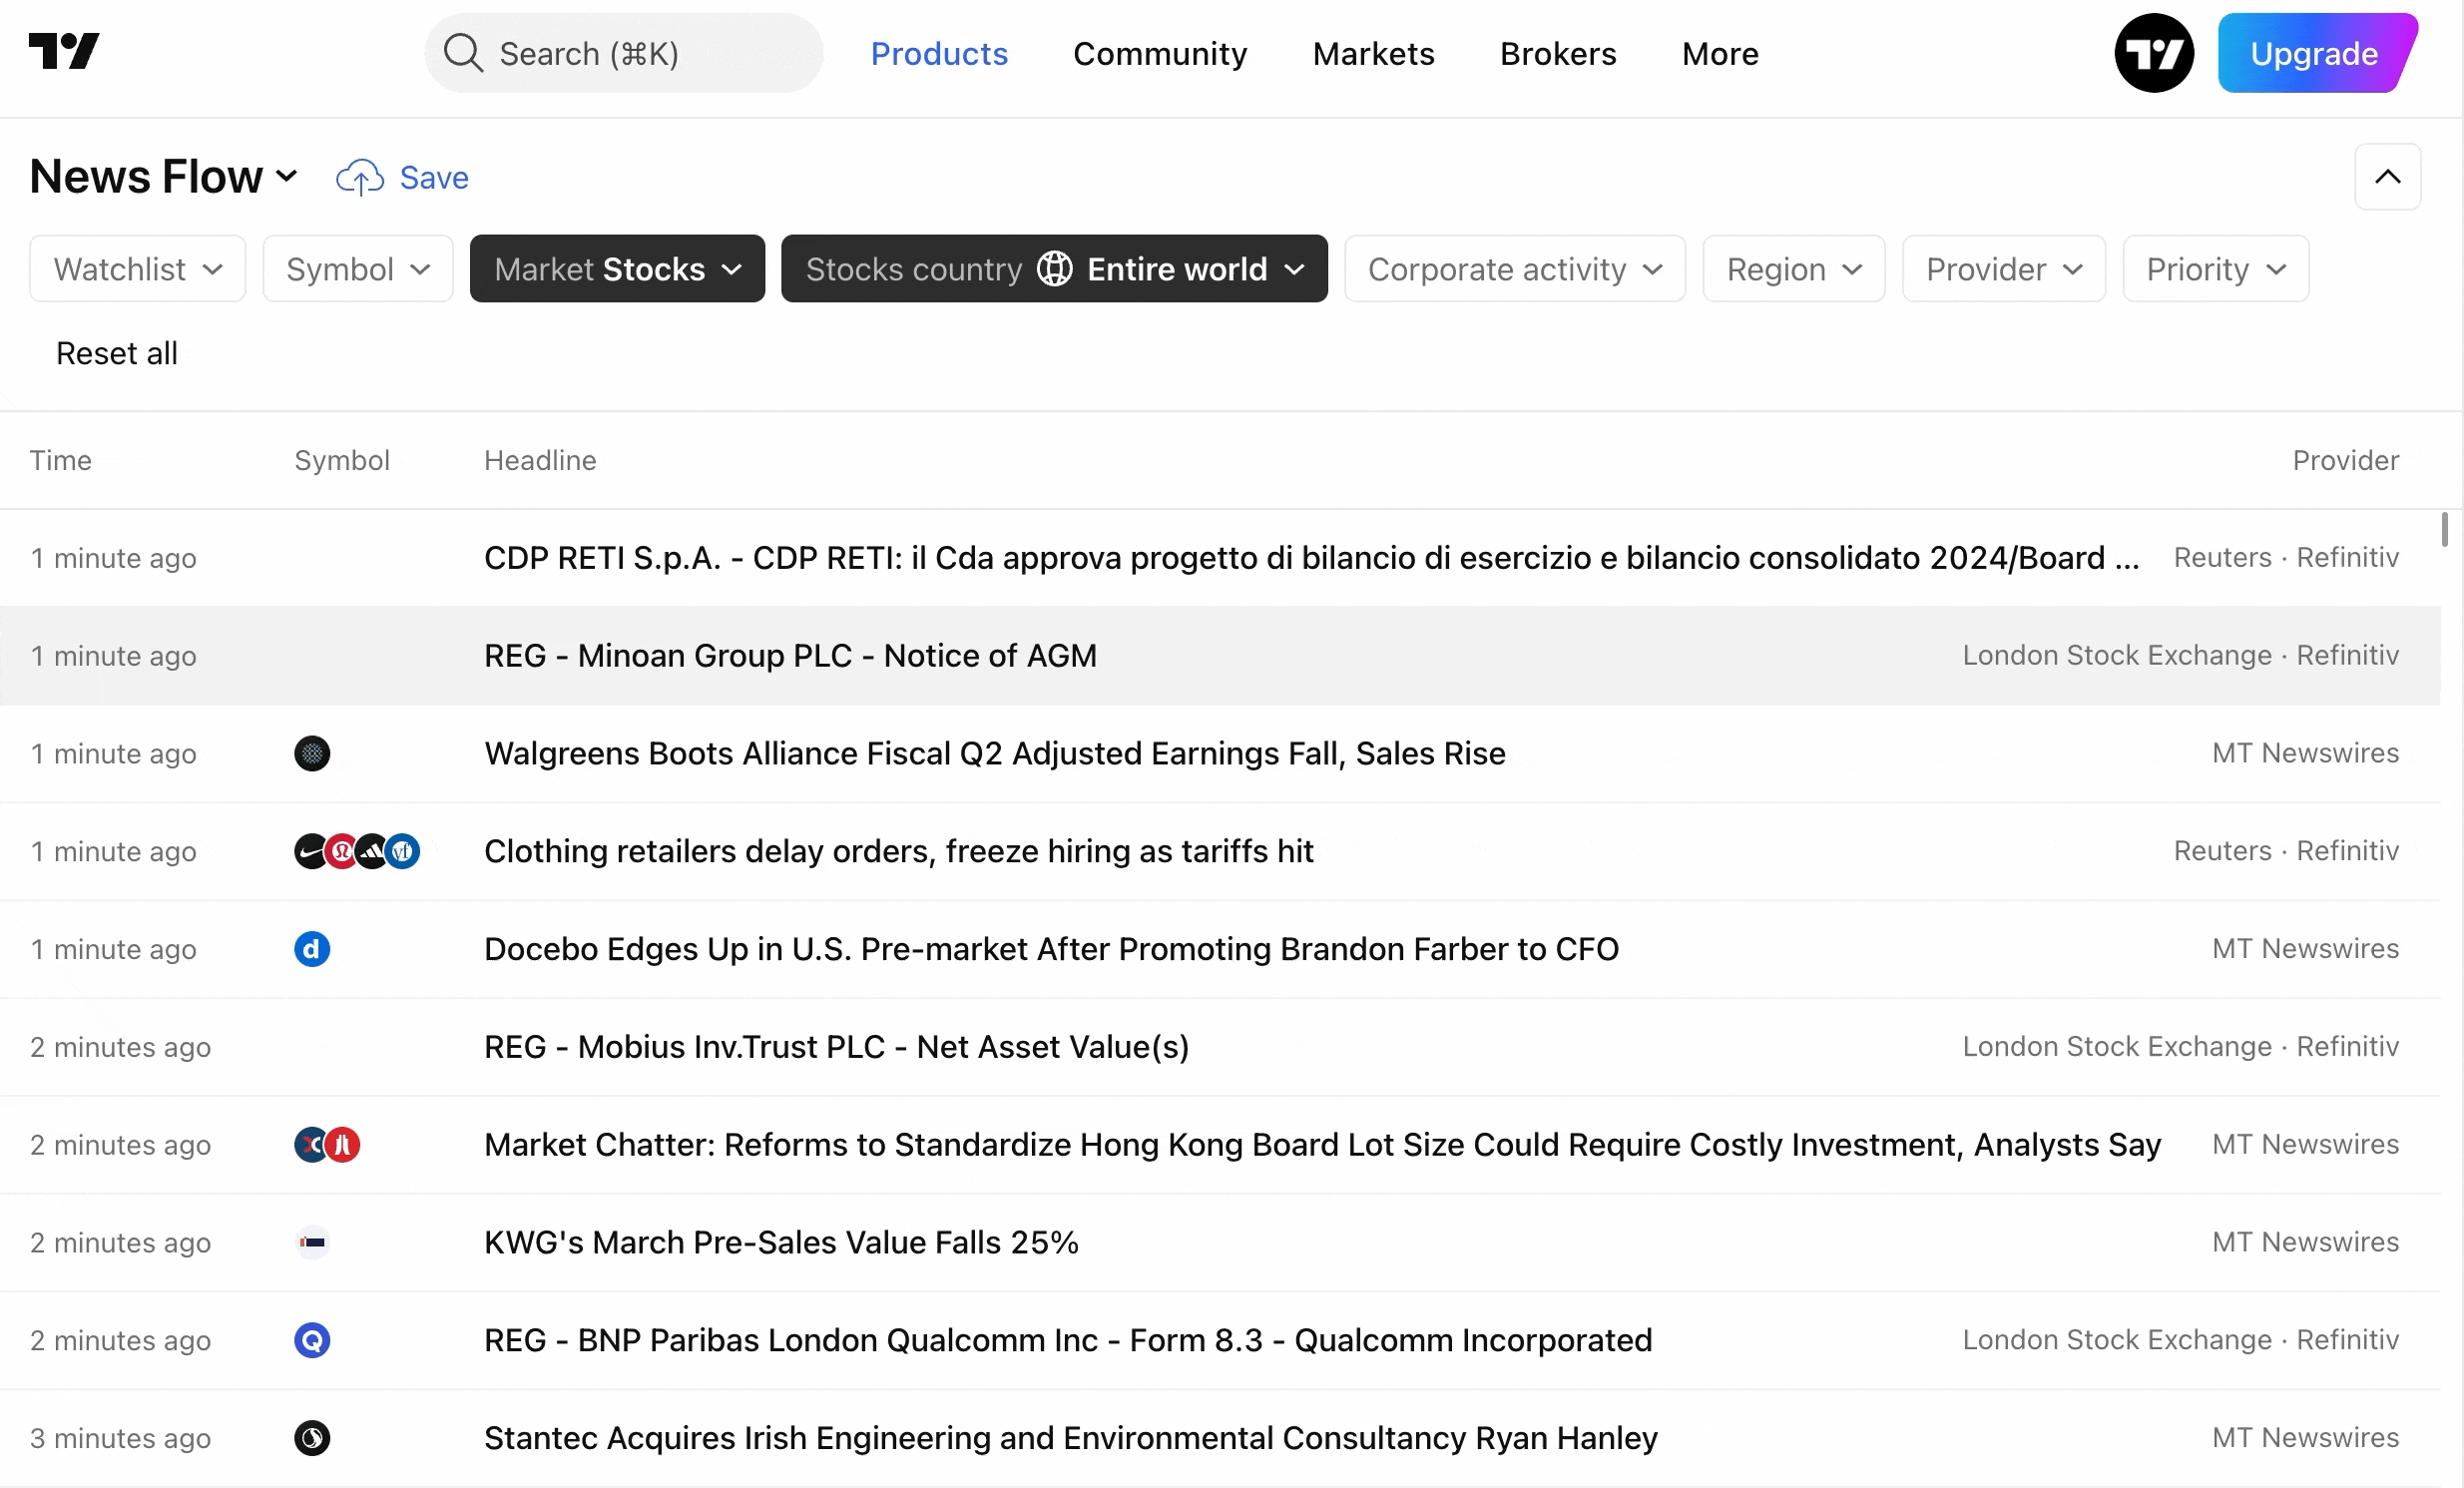Expand the Corporate activity filter dropdown
This screenshot has height=1488, width=2464.
[x=1514, y=269]
